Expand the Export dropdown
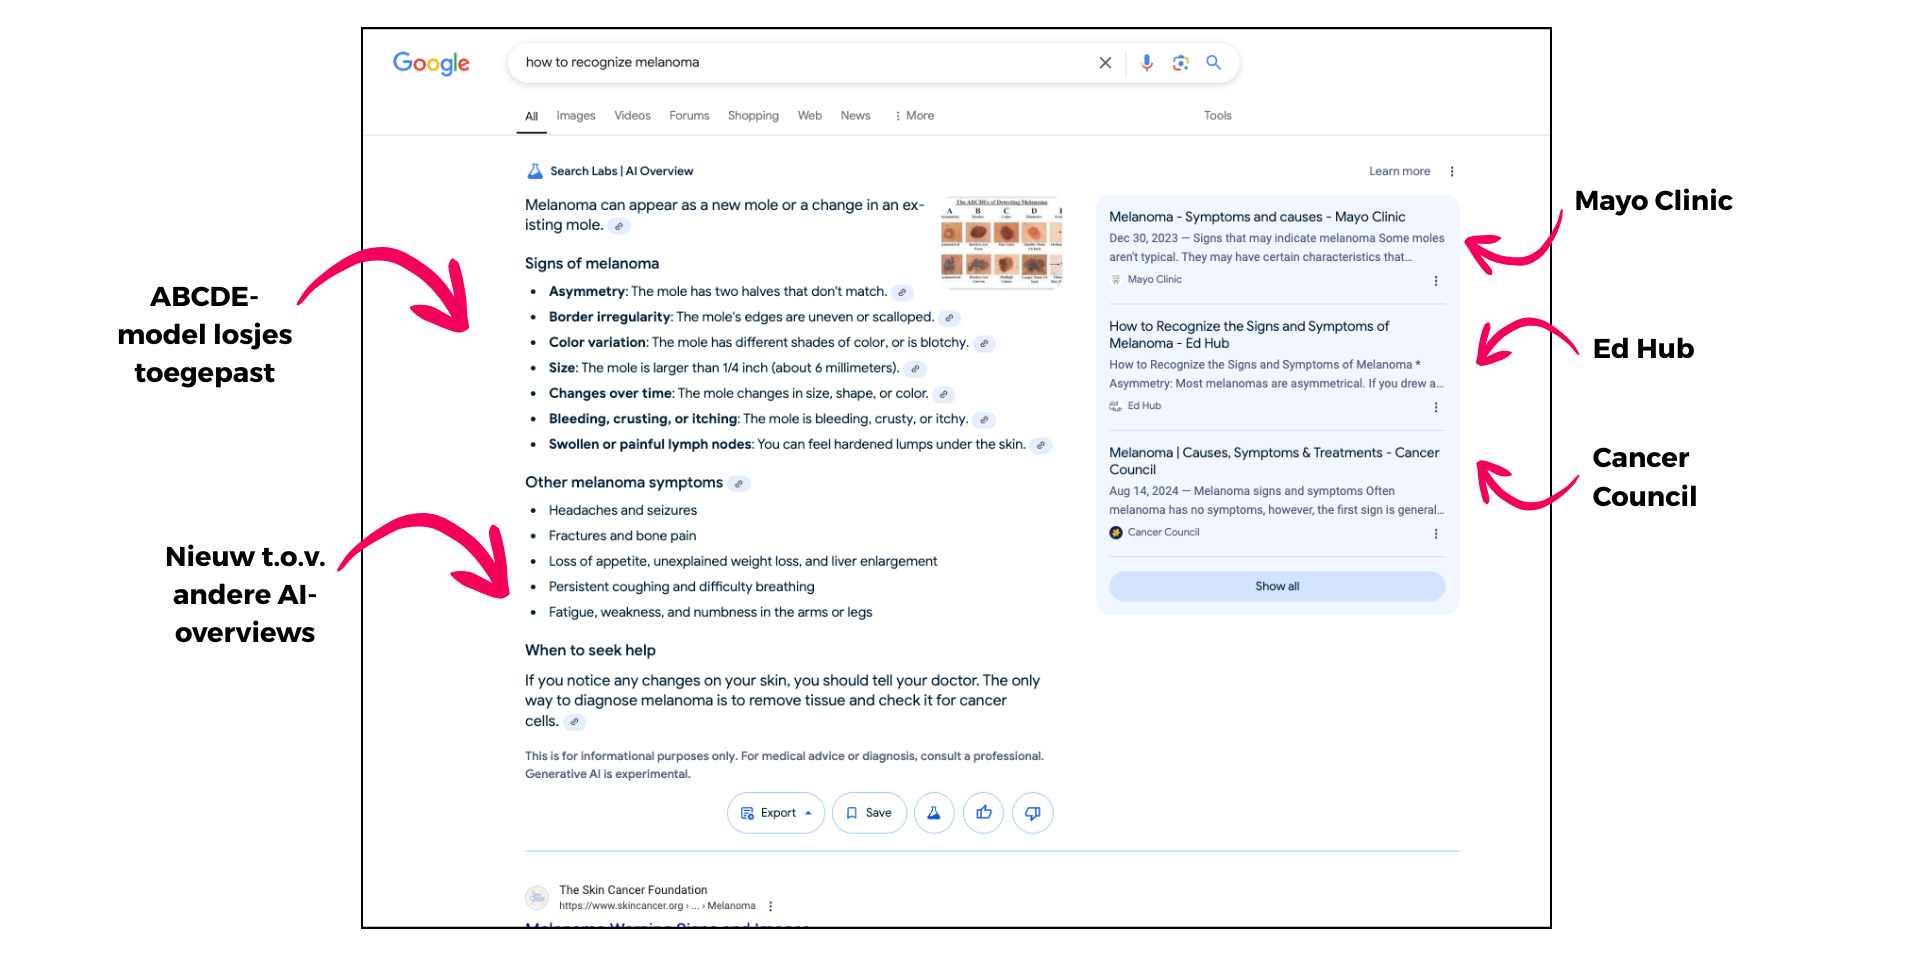Screen dimensions: 1913x956 (776, 813)
